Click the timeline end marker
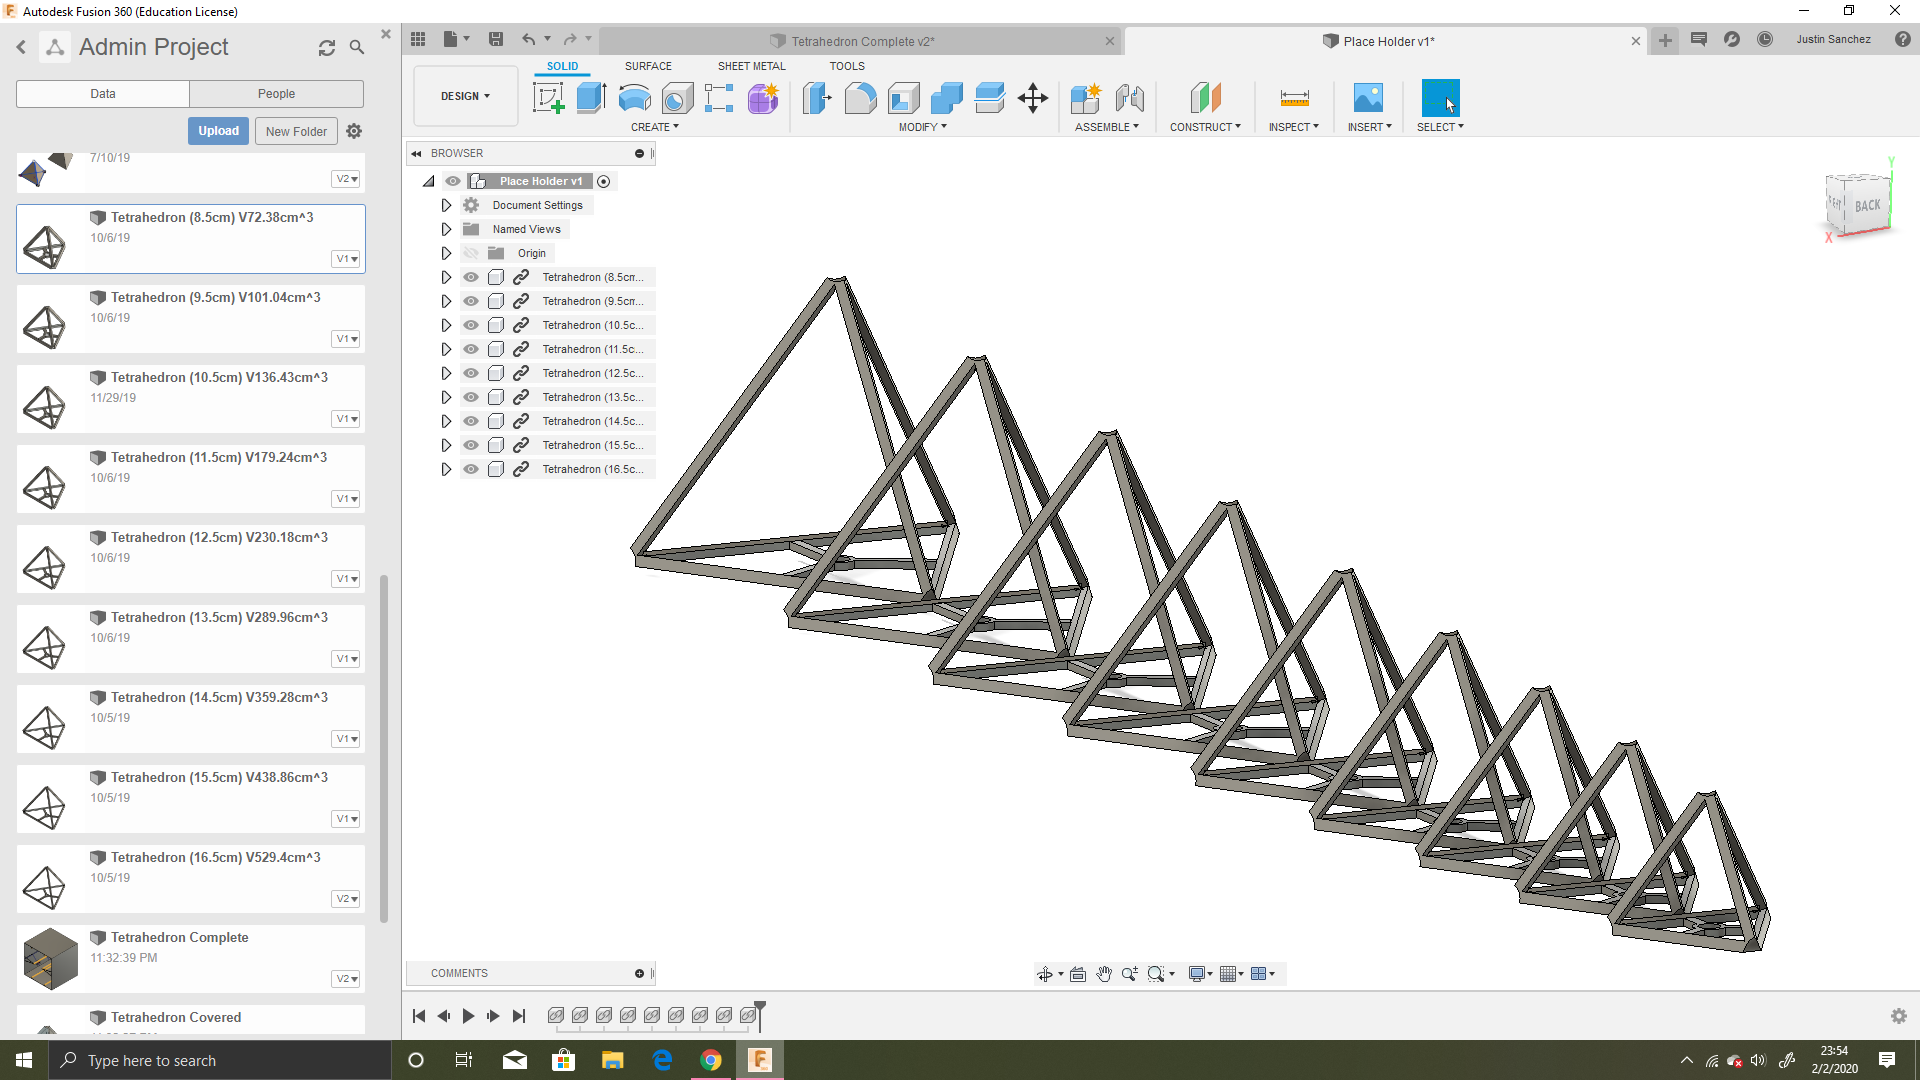 [760, 1015]
